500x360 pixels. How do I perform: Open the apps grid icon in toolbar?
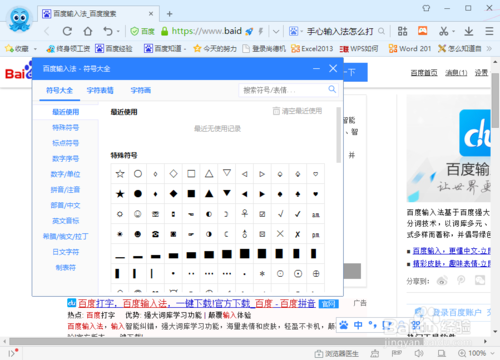point(402,31)
